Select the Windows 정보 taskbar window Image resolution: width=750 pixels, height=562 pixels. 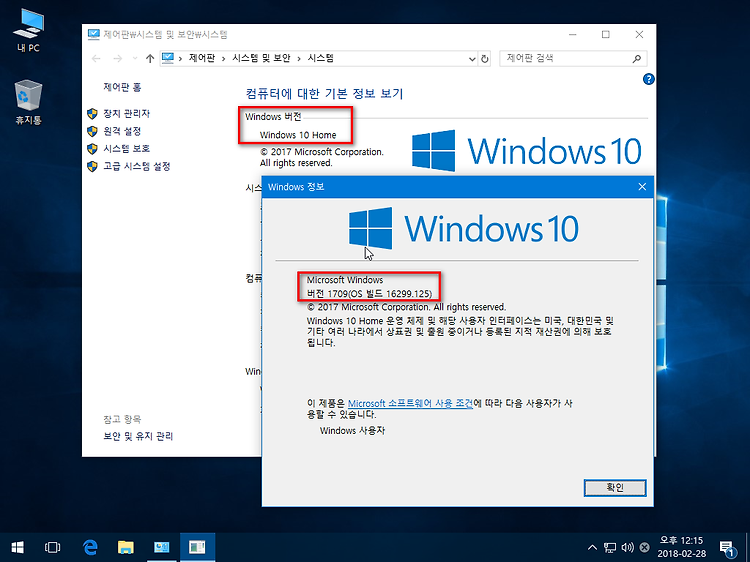coord(197,547)
